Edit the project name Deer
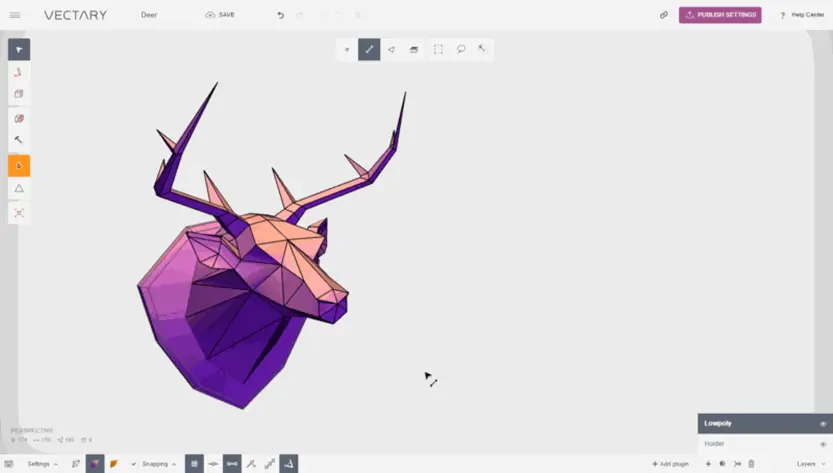Image resolution: width=833 pixels, height=473 pixels. 149,15
